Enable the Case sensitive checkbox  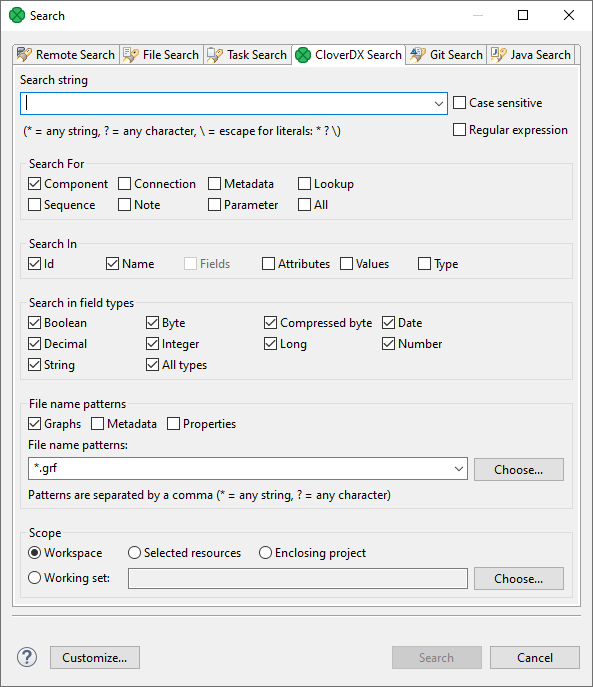click(459, 103)
